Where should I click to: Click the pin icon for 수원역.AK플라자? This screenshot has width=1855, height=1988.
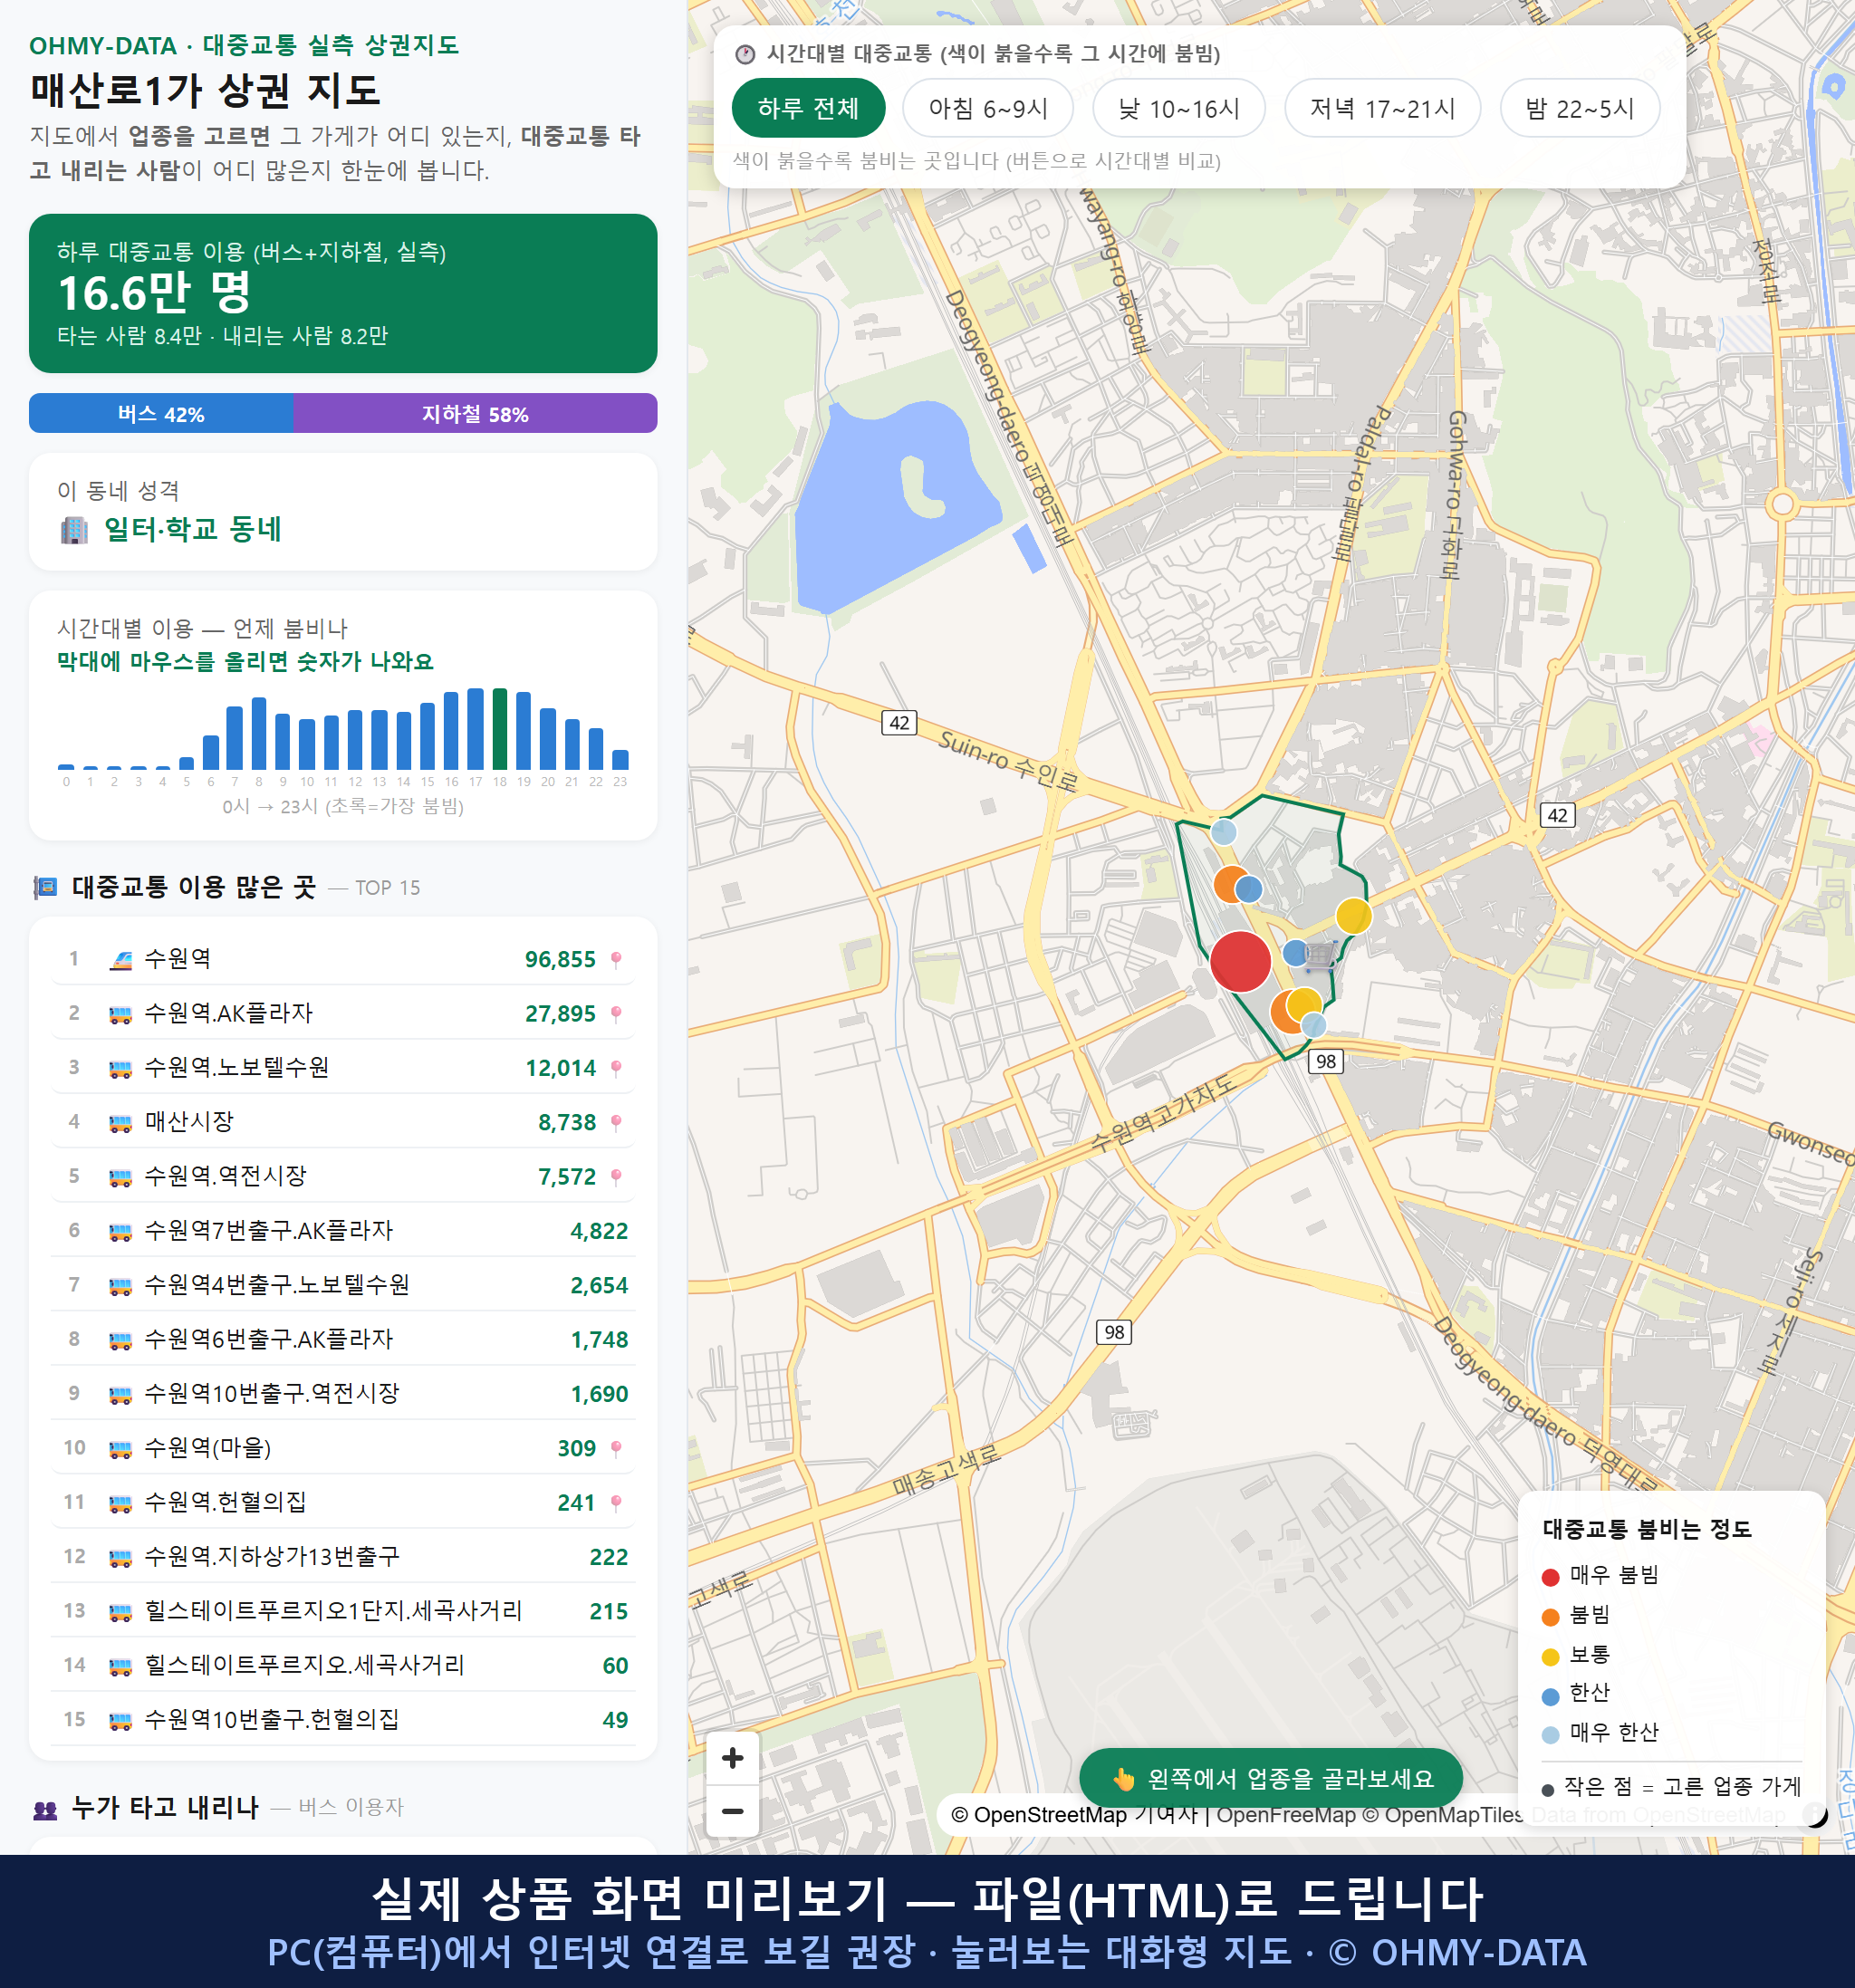click(616, 1014)
